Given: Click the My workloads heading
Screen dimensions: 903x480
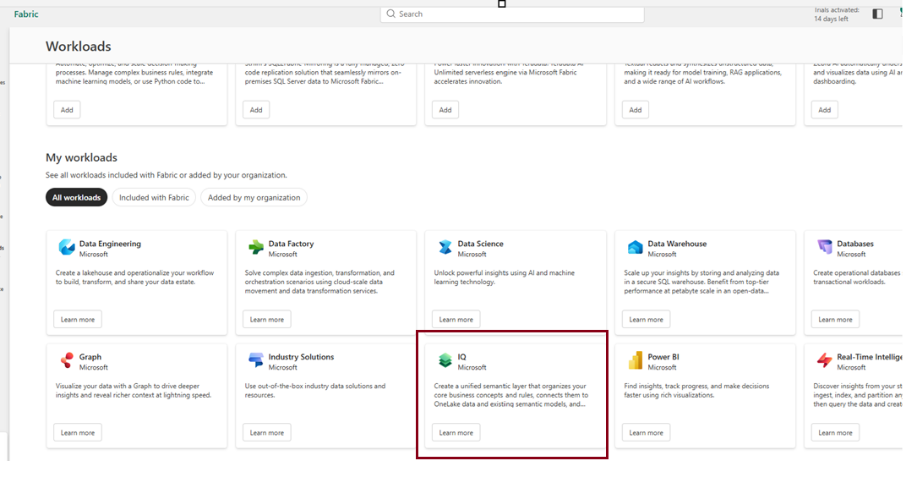Looking at the screenshot, I should tap(81, 157).
